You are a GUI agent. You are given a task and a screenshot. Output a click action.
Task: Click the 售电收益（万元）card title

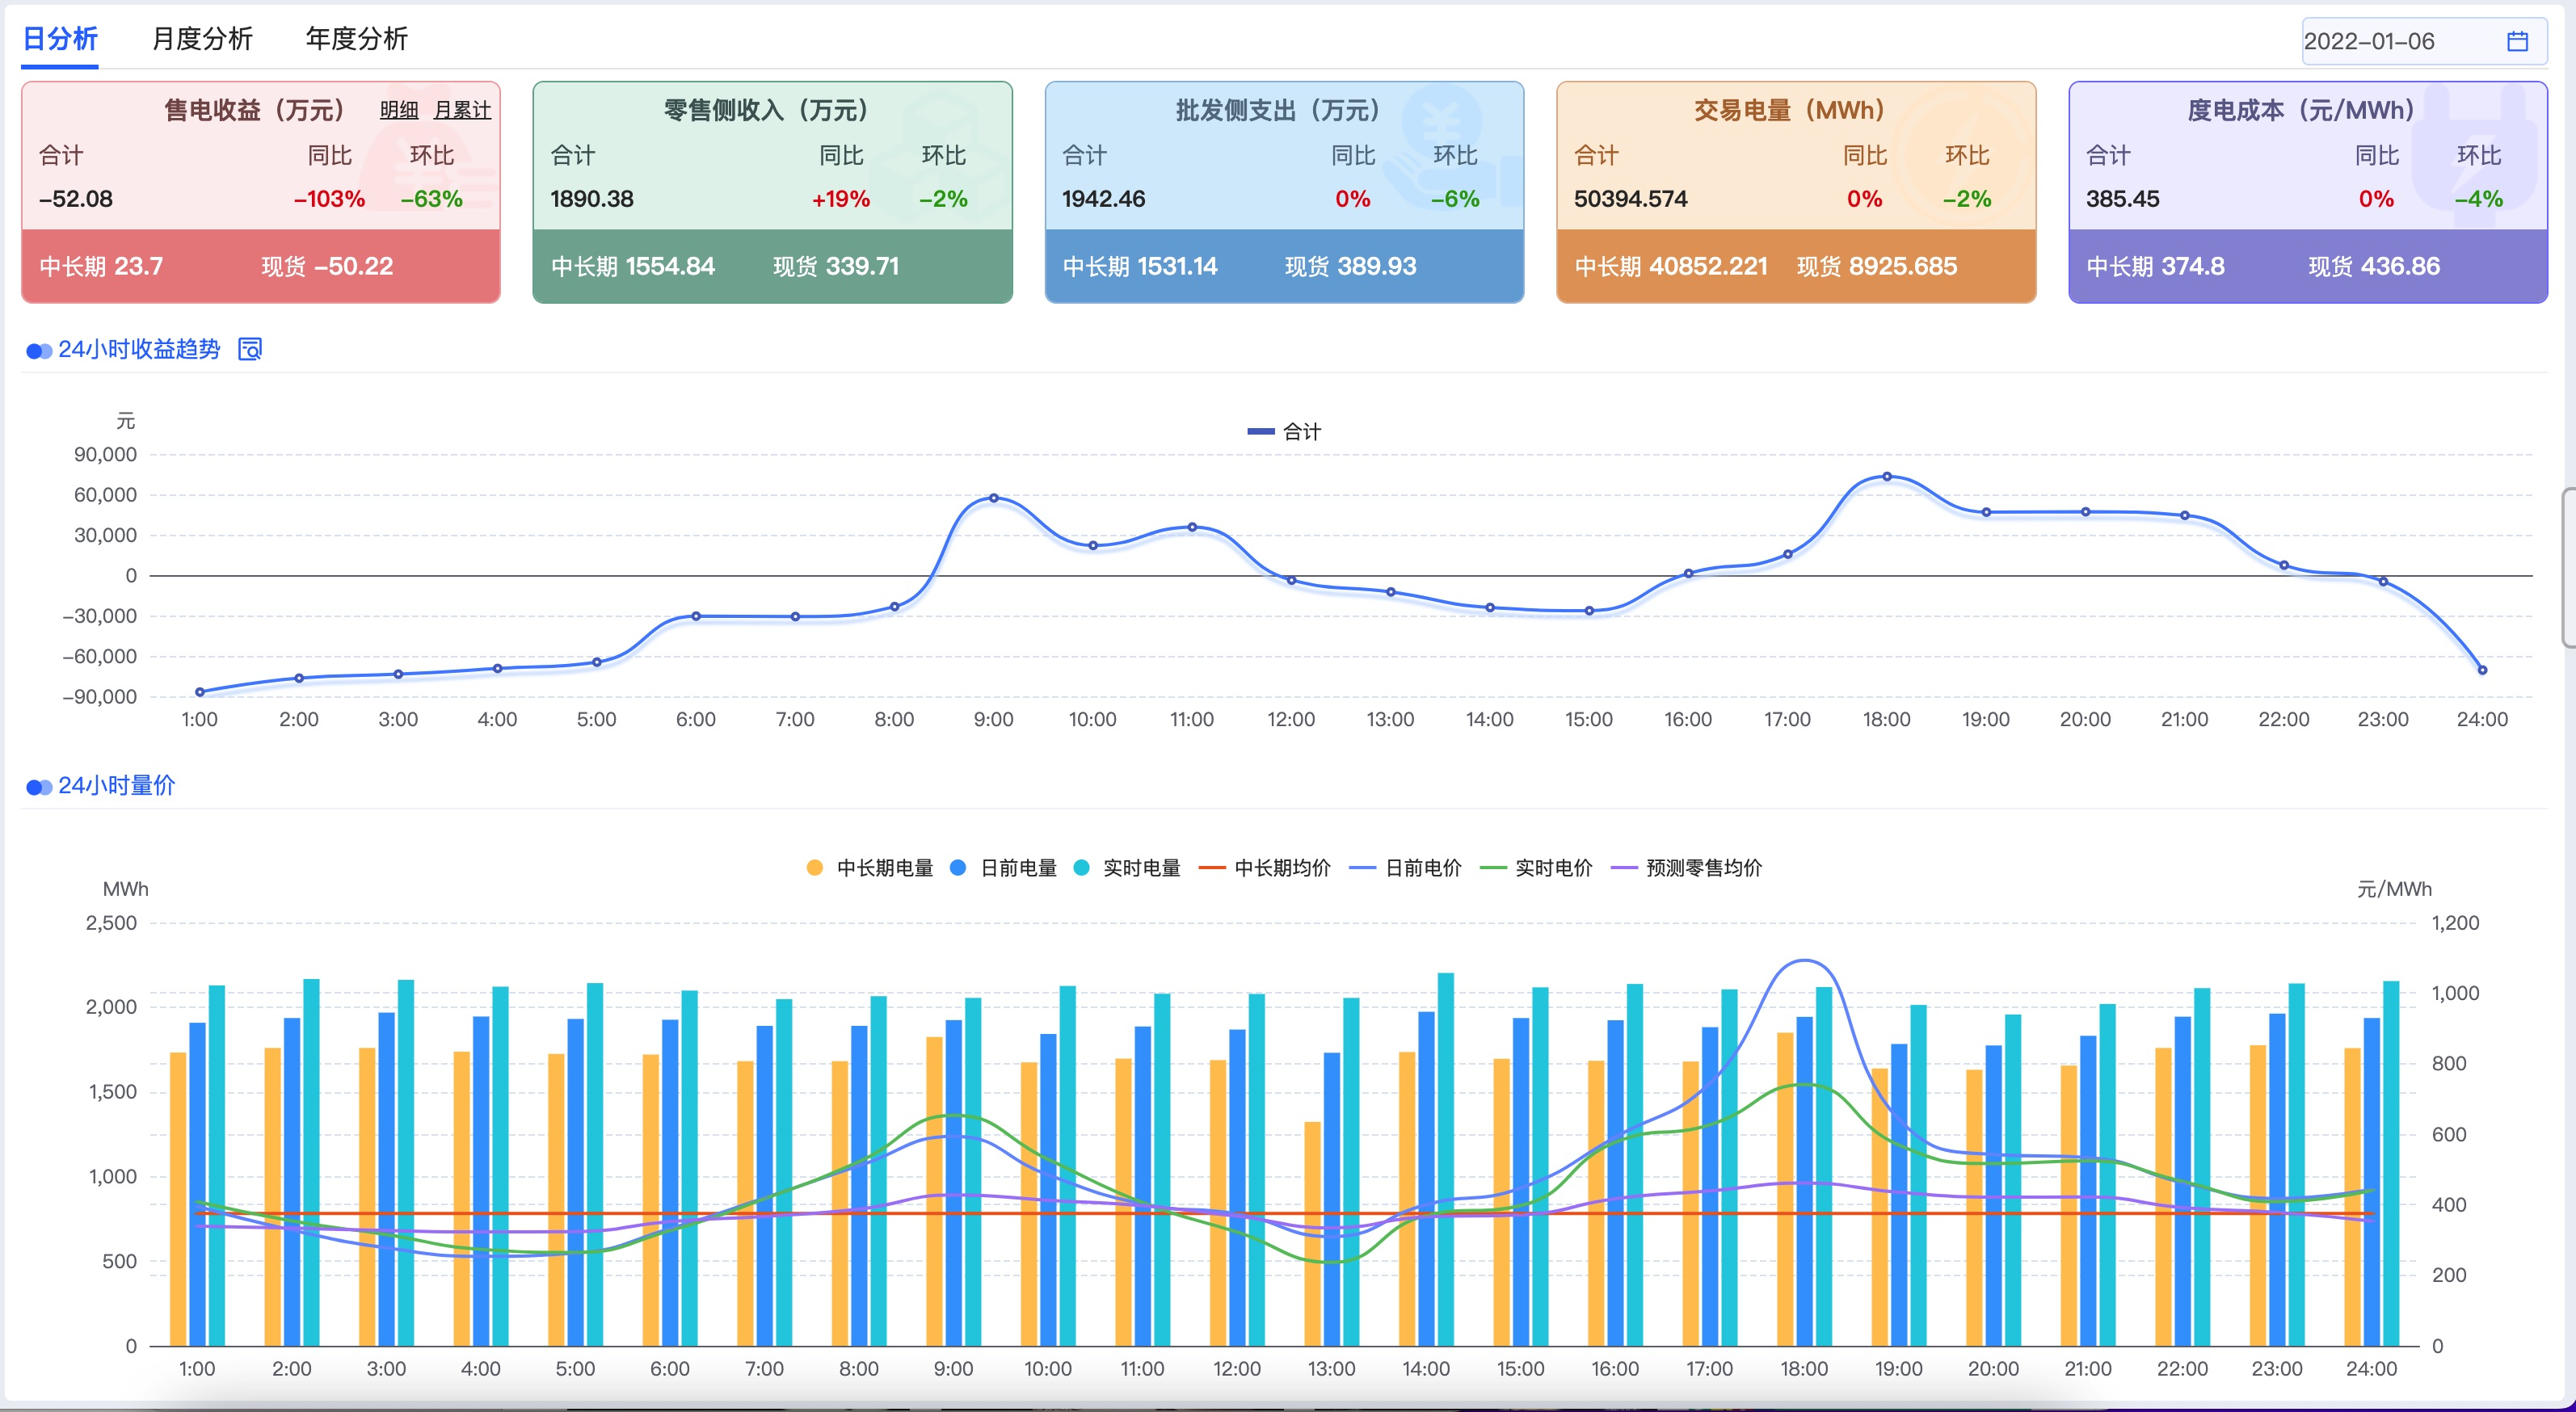tap(254, 110)
